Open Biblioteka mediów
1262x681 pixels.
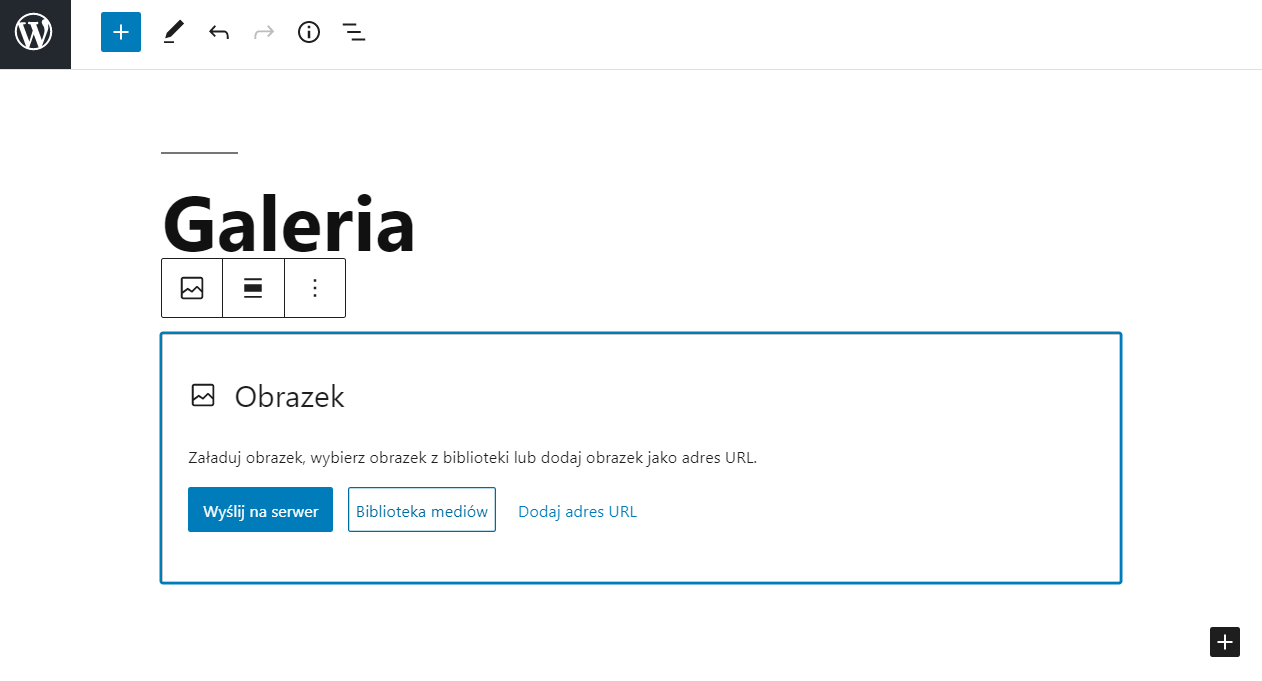point(422,511)
